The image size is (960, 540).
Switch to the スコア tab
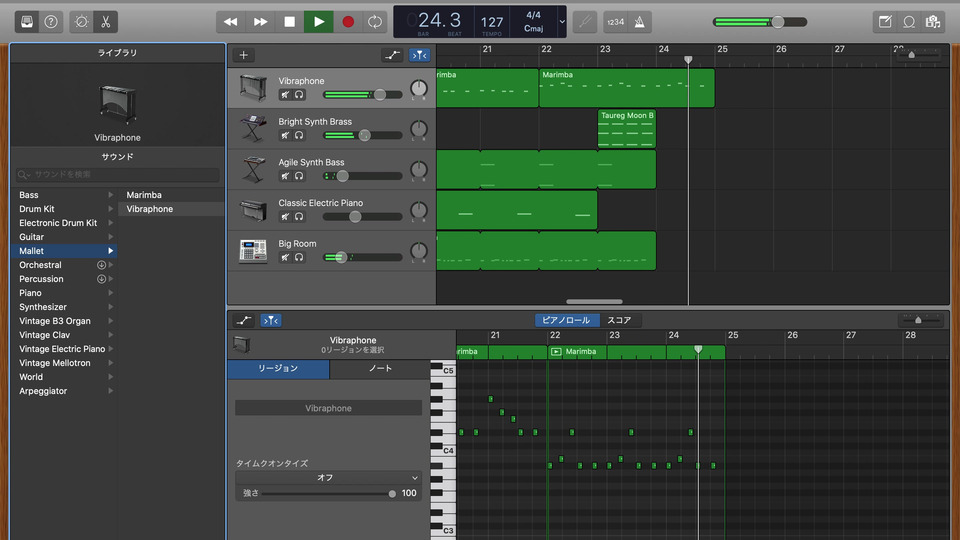pos(619,320)
